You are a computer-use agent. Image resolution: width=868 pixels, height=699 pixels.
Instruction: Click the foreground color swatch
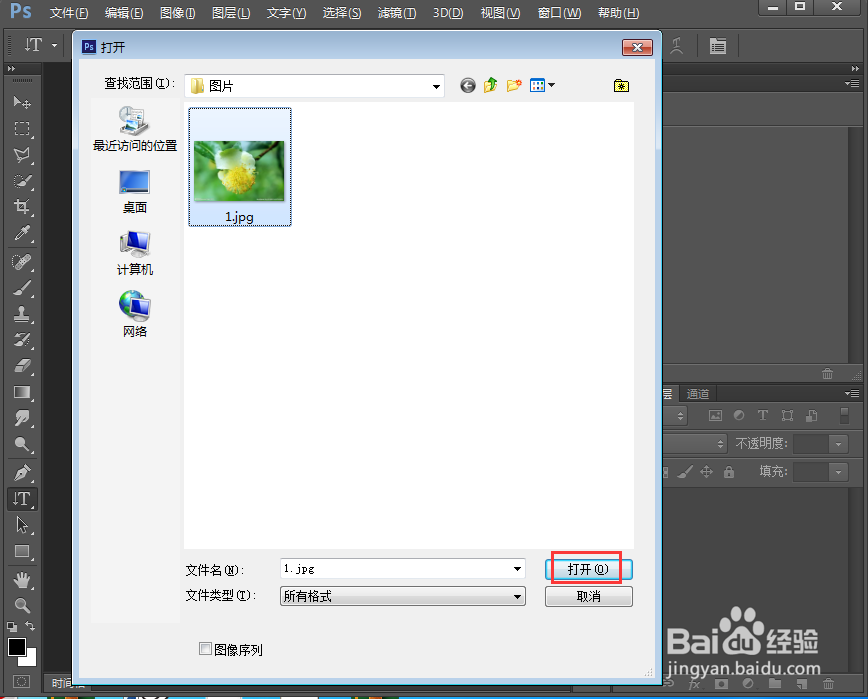coord(17,646)
